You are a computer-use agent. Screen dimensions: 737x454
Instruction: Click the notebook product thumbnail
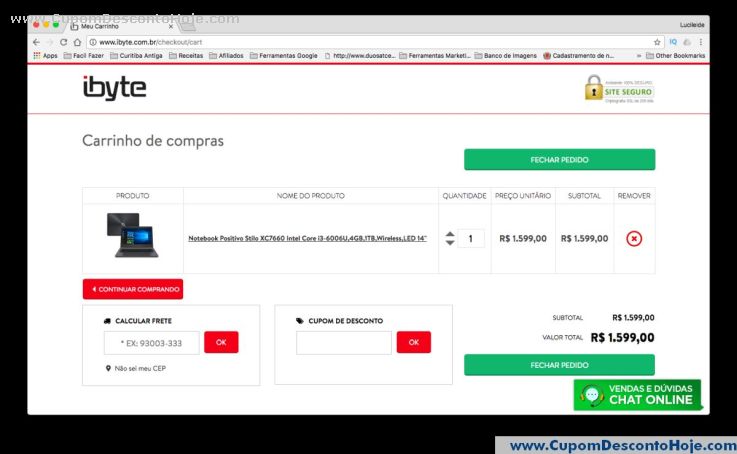pyautogui.click(x=133, y=235)
